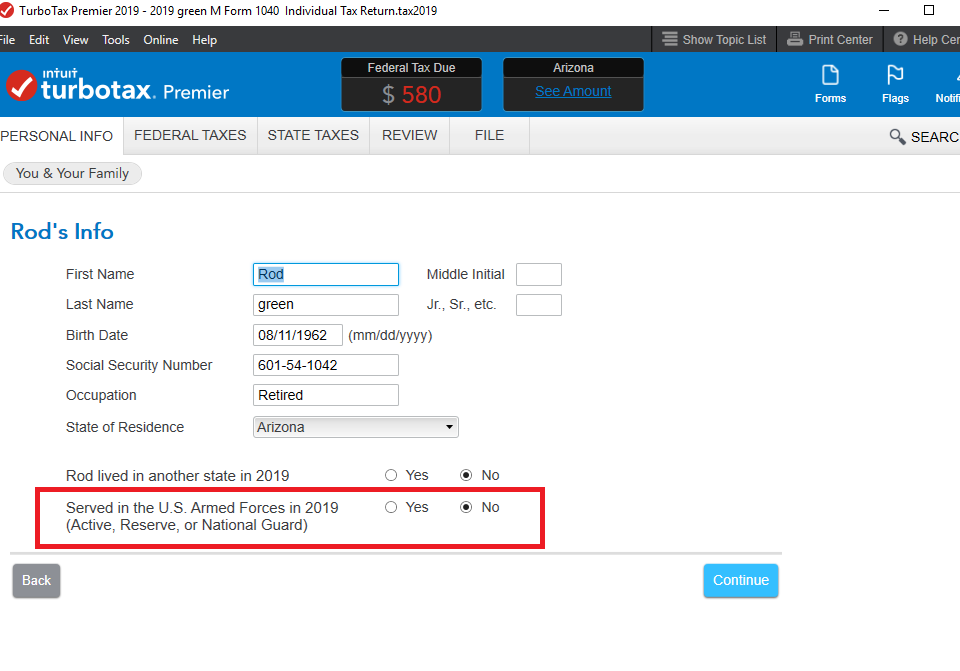Minimize the TurboTax window
960x671 pixels.
pos(884,10)
